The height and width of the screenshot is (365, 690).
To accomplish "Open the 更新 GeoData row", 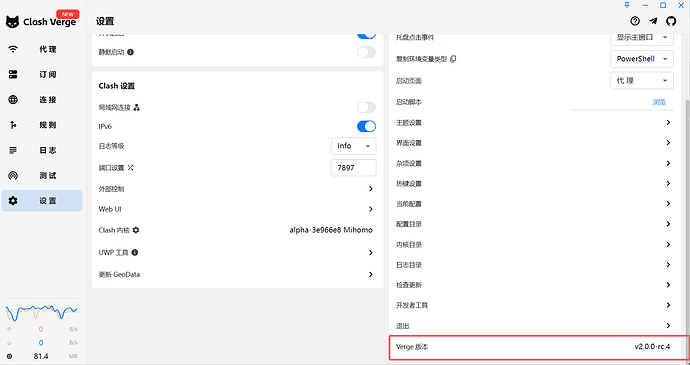I will click(237, 274).
